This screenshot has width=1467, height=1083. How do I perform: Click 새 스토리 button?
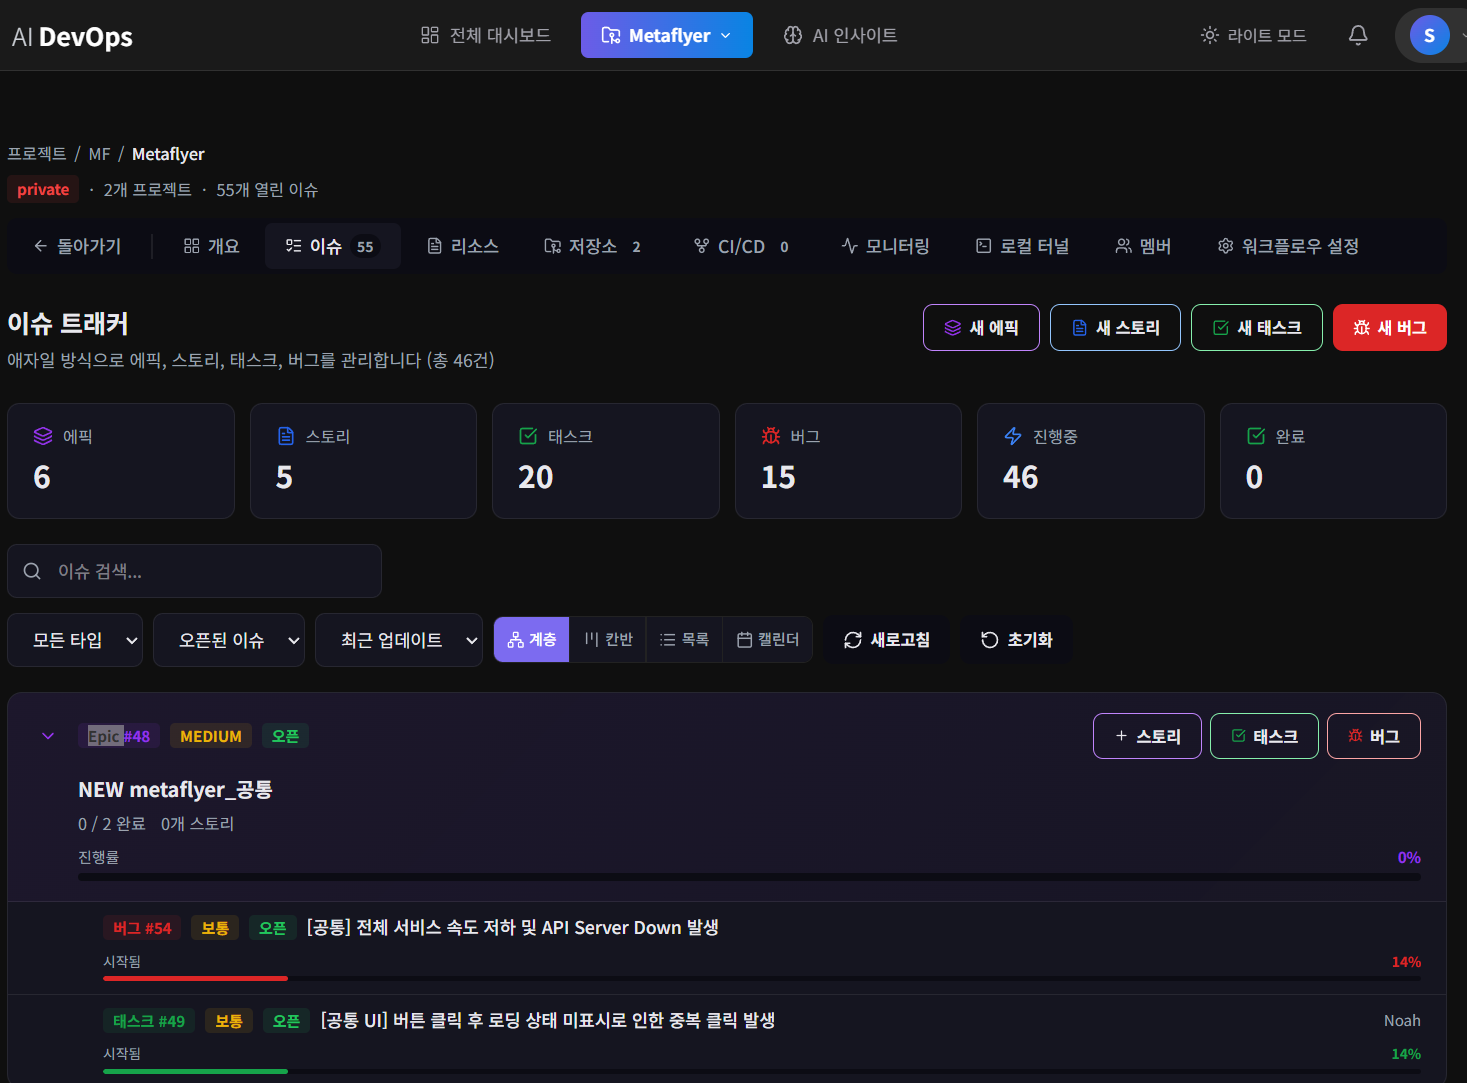[x=1115, y=328]
